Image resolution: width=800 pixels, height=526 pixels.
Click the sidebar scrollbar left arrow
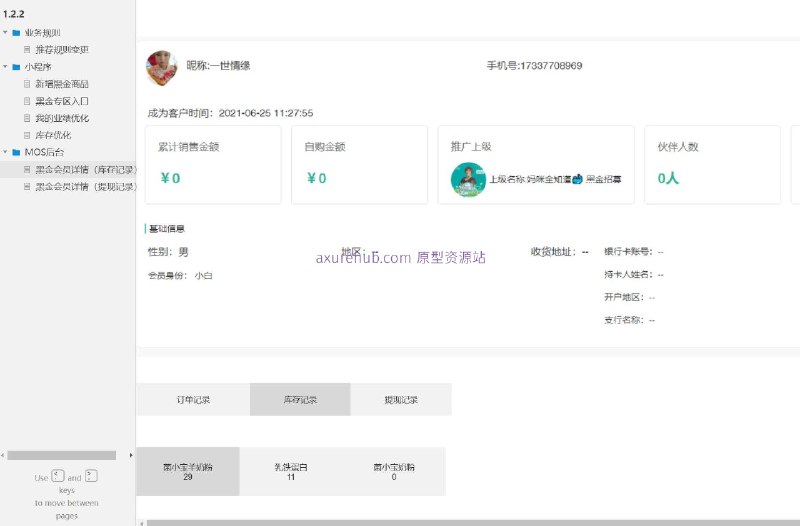pyautogui.click(x=3, y=455)
